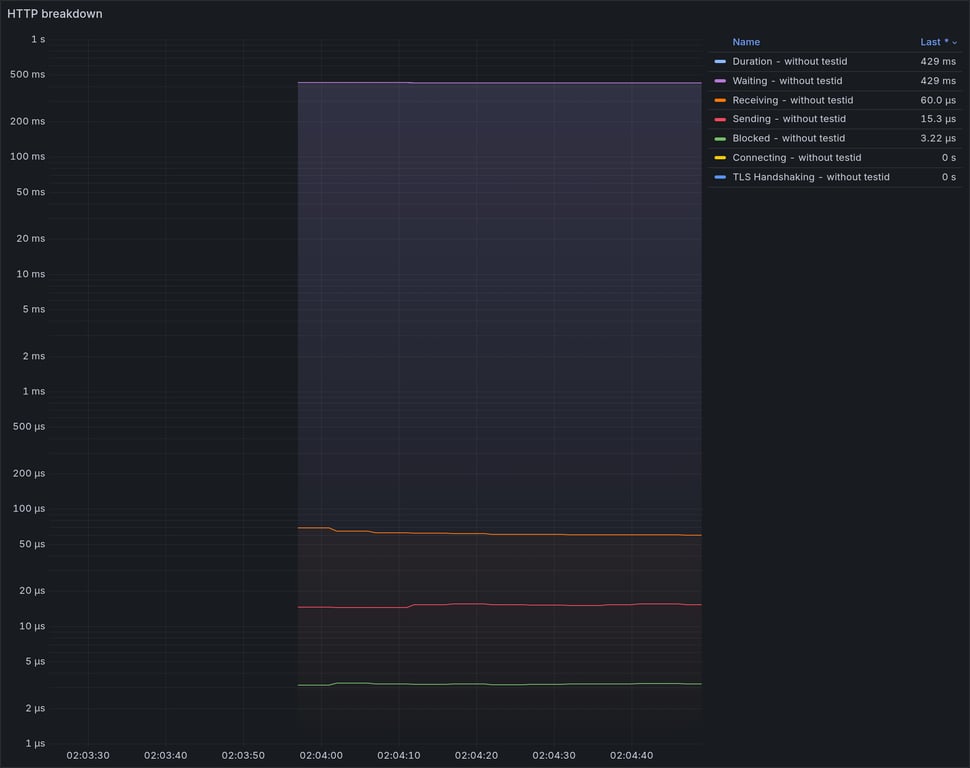The image size is (970, 768).
Task: Click the 10 ms y-axis label
Action: 30,274
